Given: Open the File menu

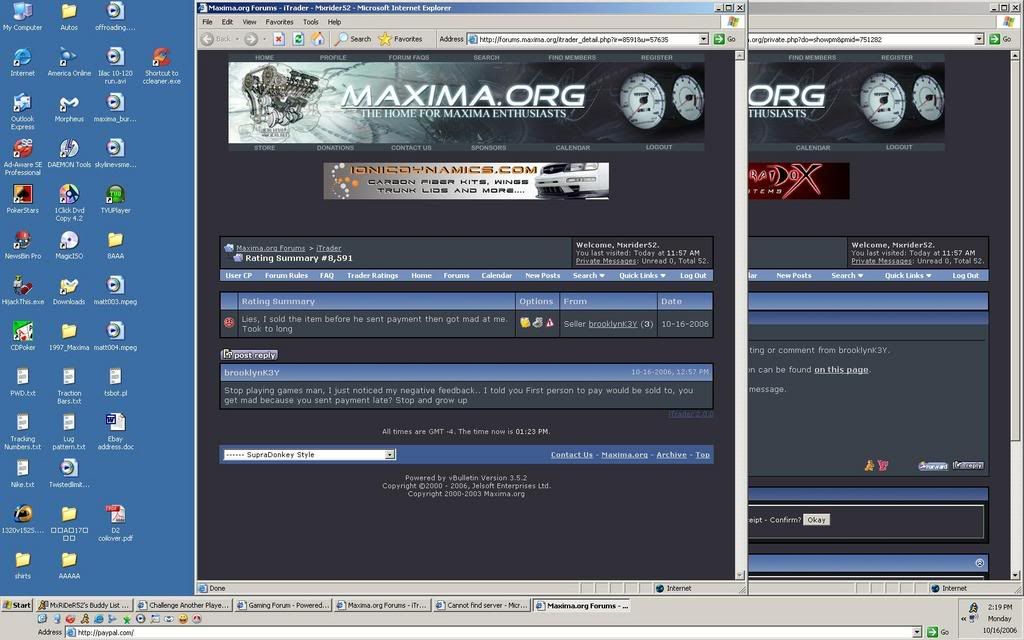Looking at the screenshot, I should (x=207, y=22).
